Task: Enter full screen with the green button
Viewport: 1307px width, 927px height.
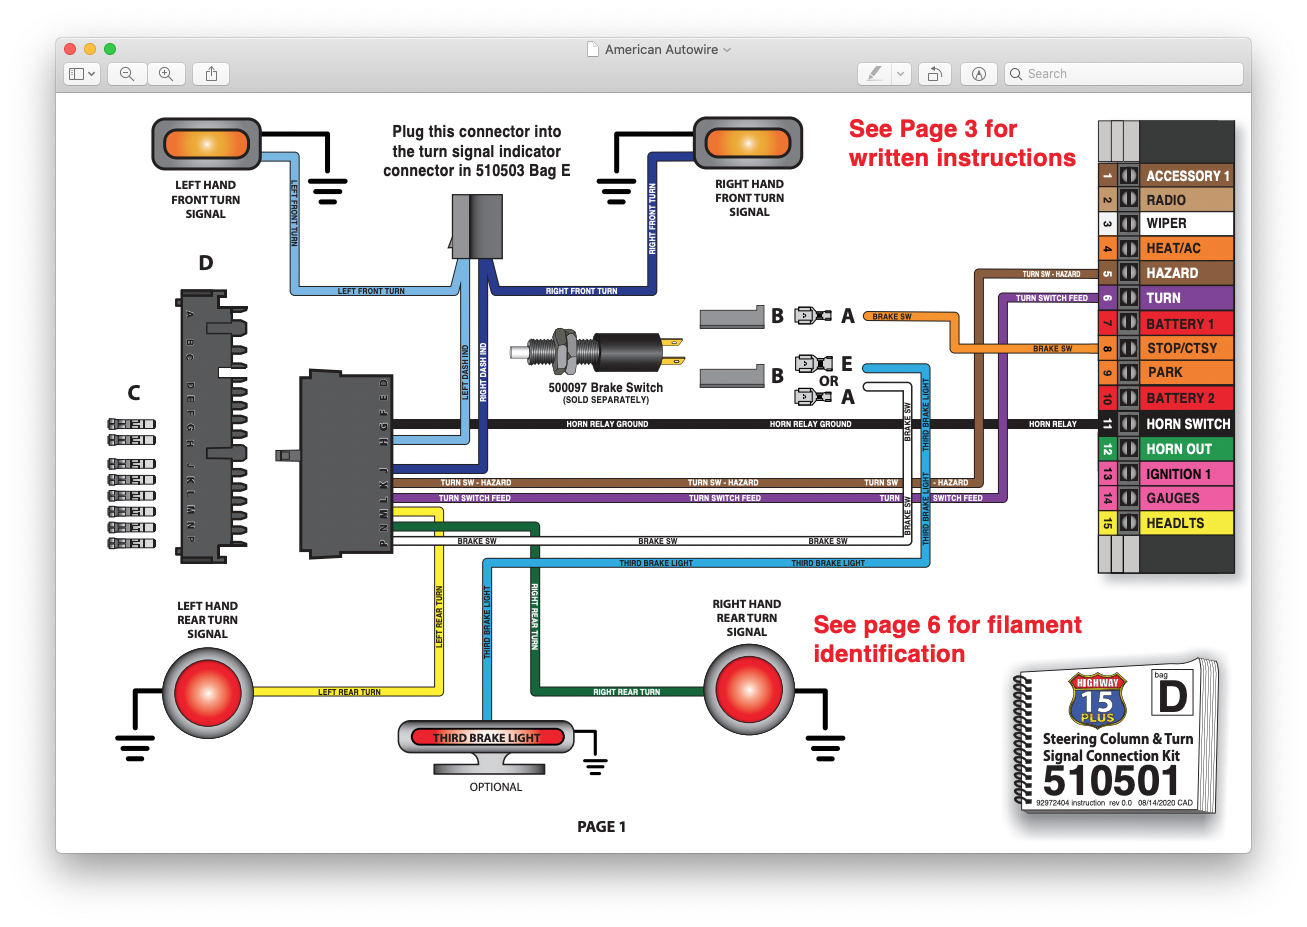Action: (110, 49)
